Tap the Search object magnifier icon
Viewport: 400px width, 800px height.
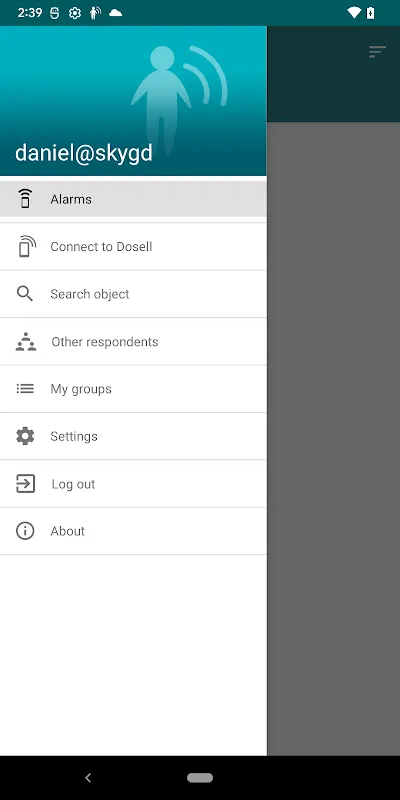24,293
